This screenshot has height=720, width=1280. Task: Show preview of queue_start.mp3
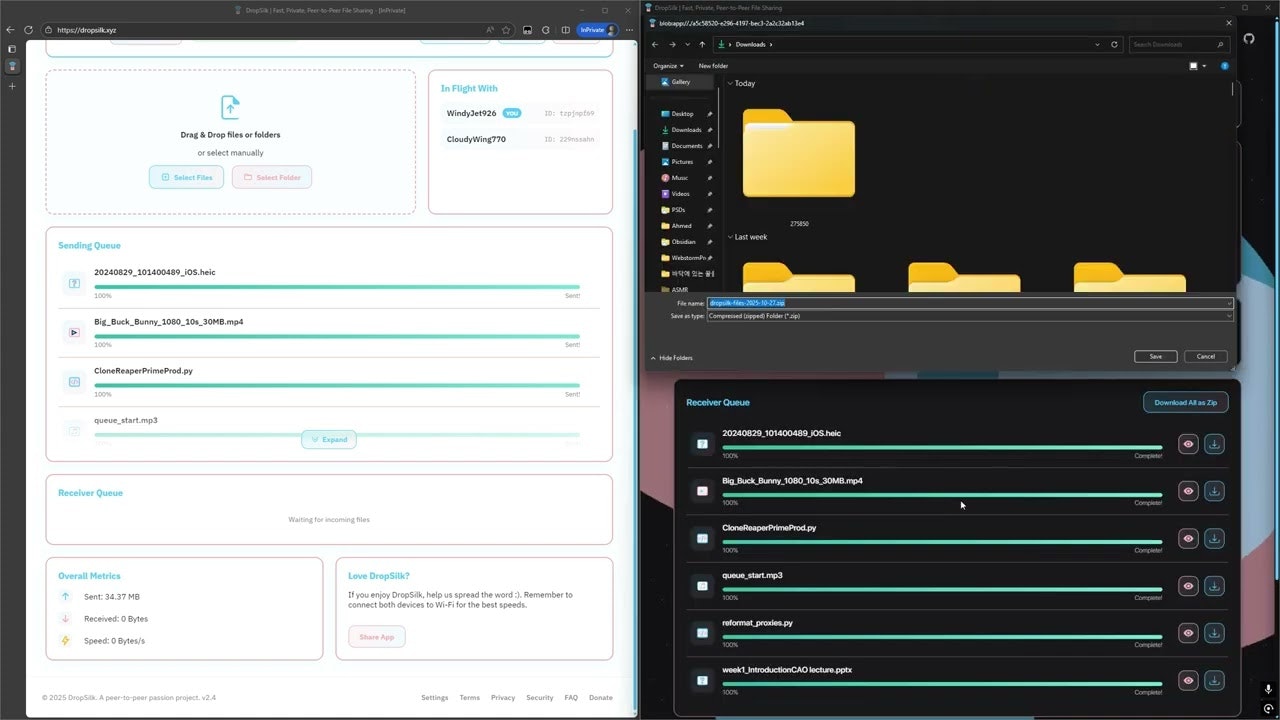tap(1188, 586)
